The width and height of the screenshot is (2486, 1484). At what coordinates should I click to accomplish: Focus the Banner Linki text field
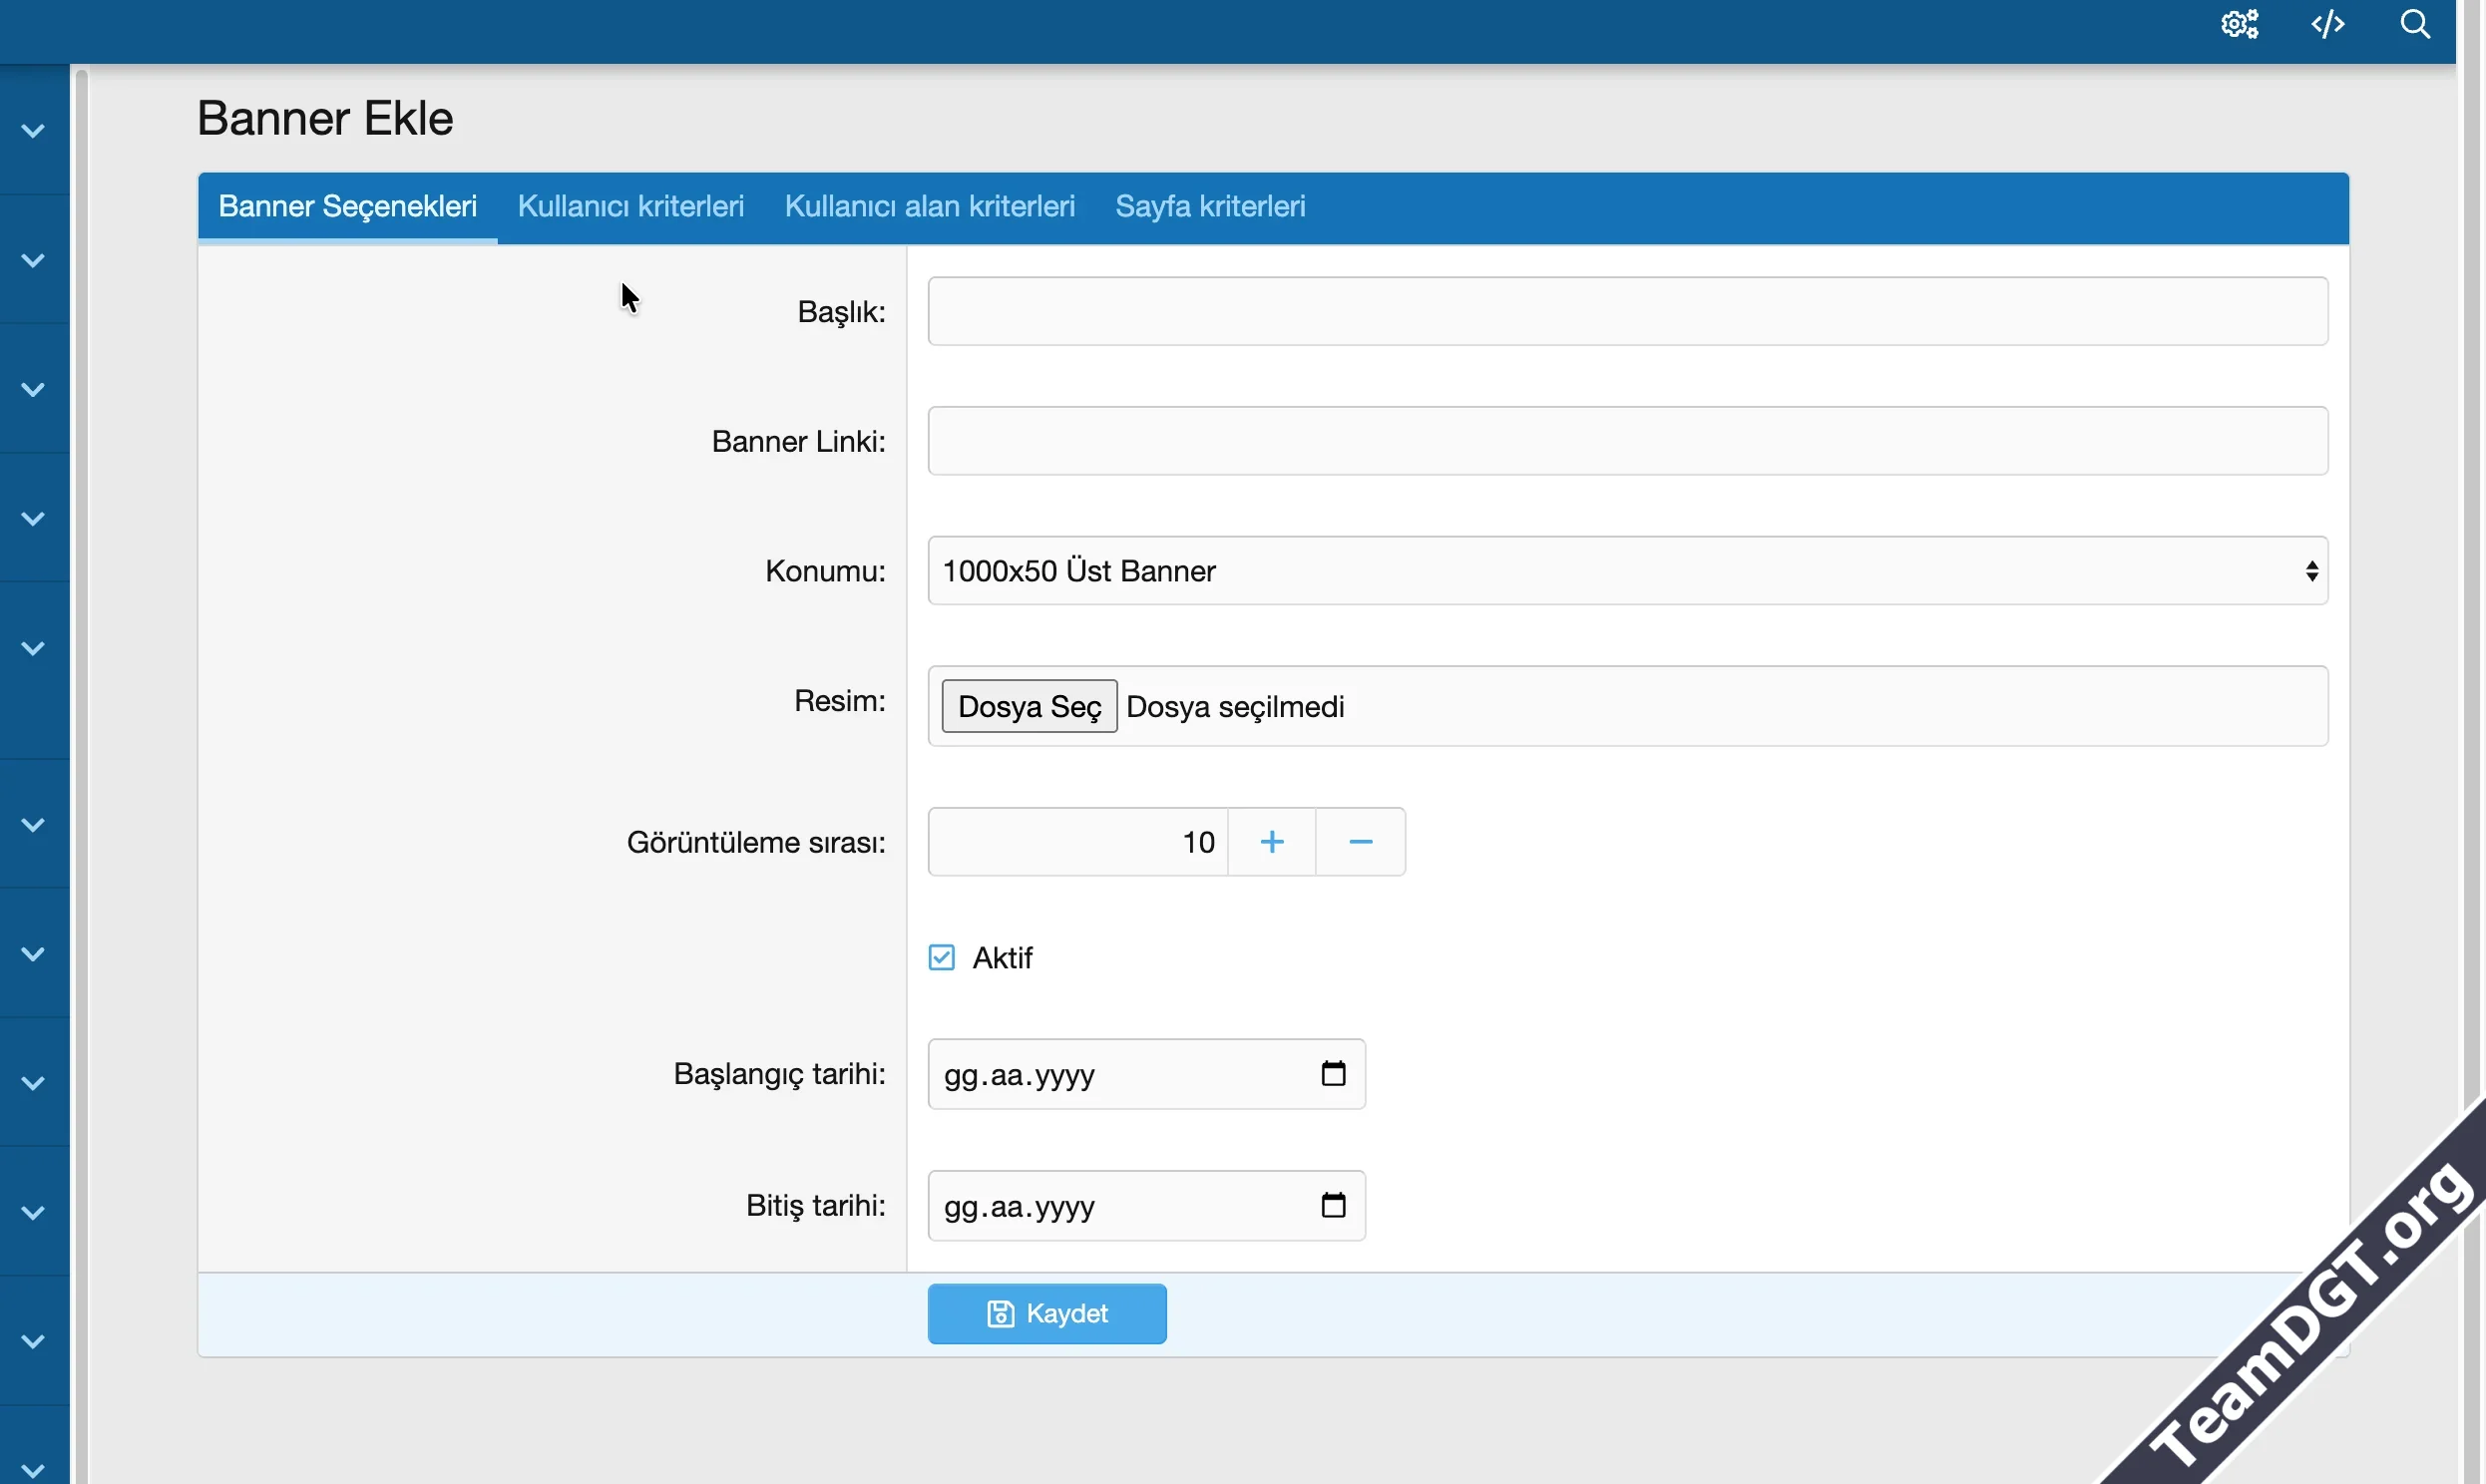[1627, 441]
